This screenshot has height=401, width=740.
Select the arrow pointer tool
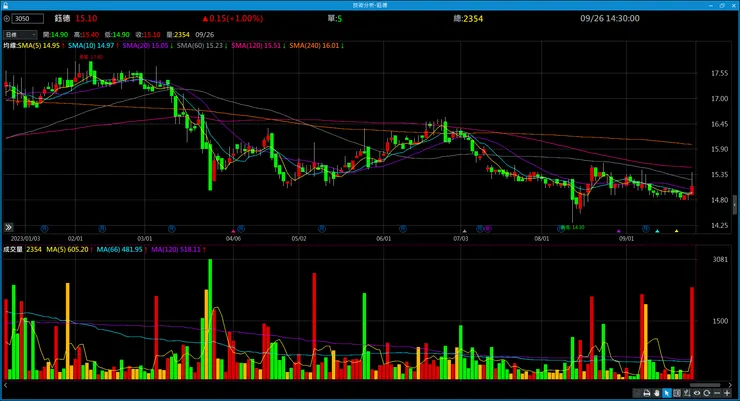(x=667, y=393)
